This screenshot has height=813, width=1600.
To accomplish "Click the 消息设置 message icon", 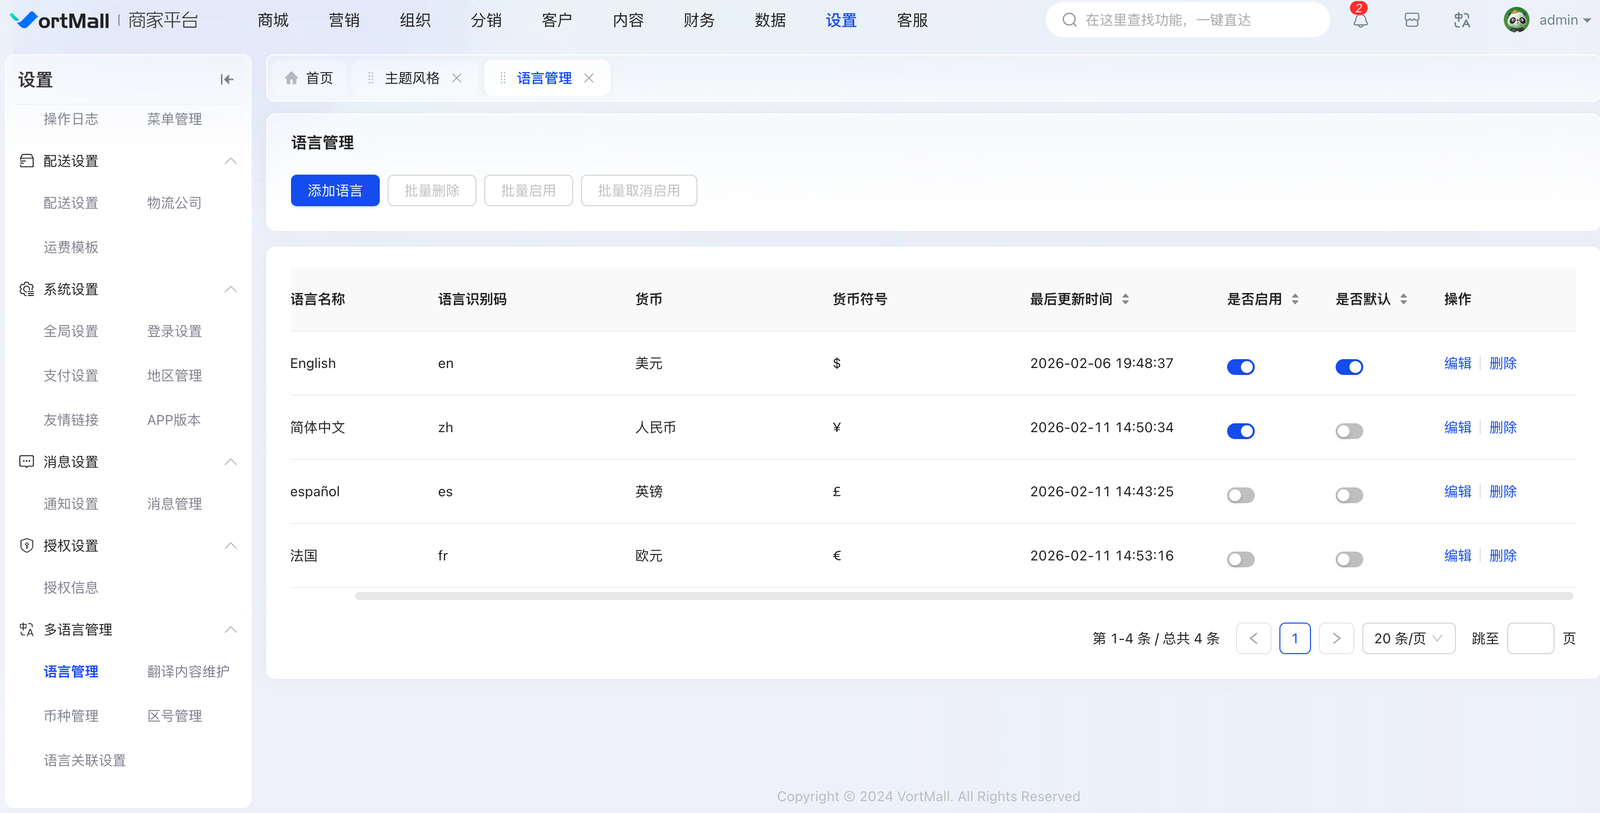I will click(27, 462).
